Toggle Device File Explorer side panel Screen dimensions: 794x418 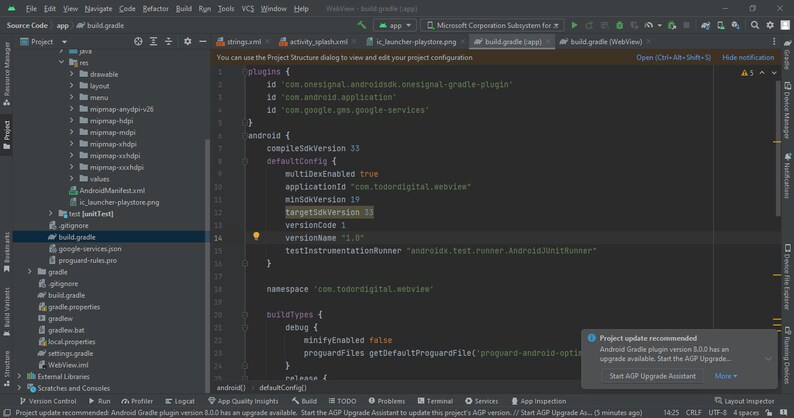click(x=787, y=277)
